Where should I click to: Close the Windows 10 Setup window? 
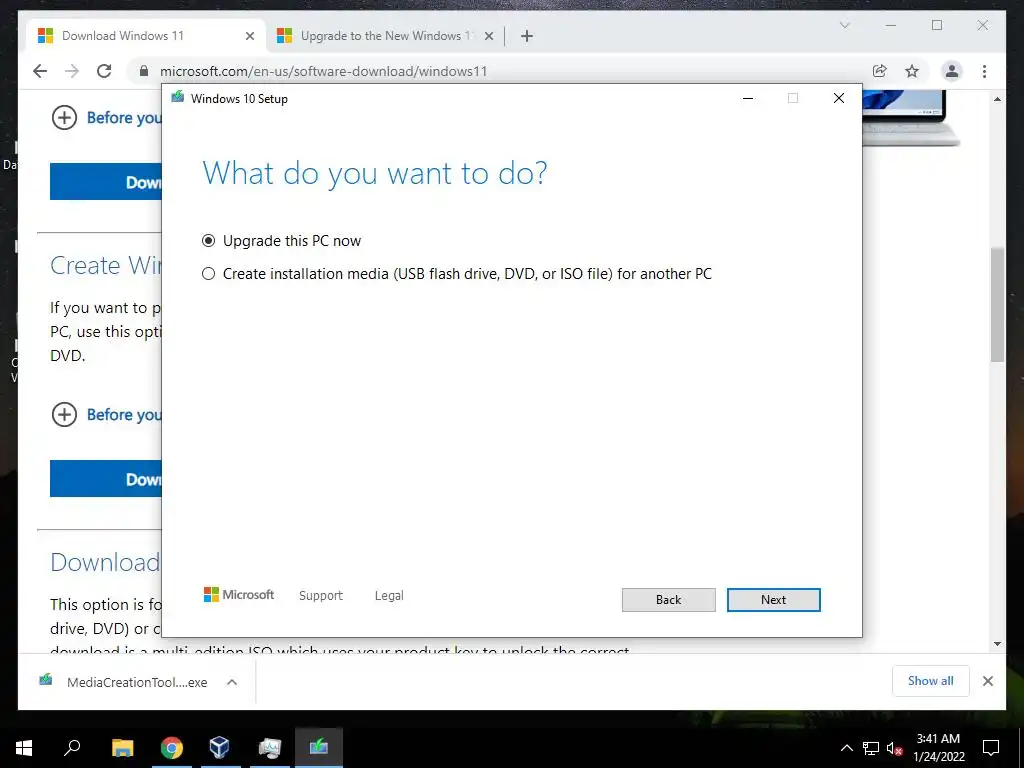pos(839,99)
